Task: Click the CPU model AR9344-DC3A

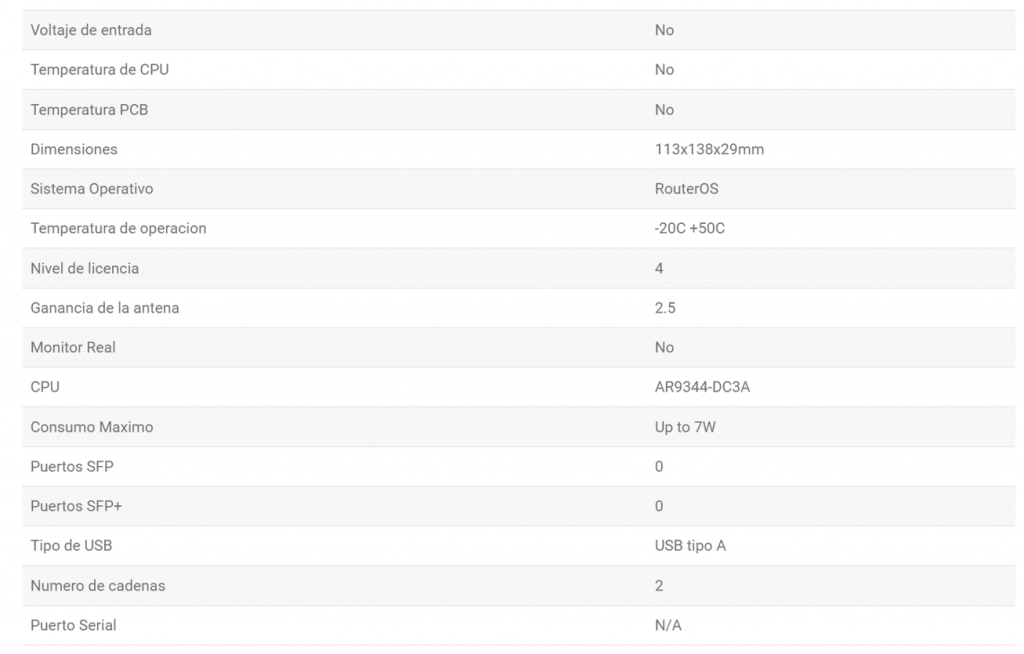Action: 702,387
